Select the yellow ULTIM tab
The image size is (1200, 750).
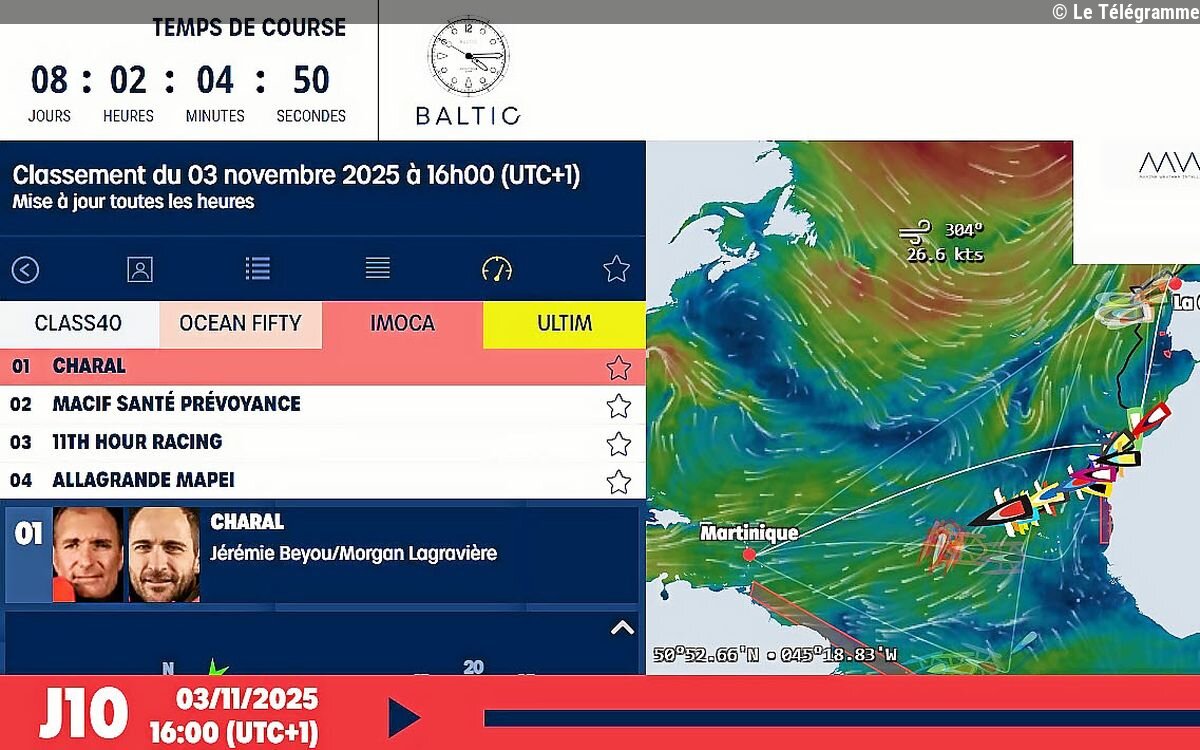click(x=564, y=324)
